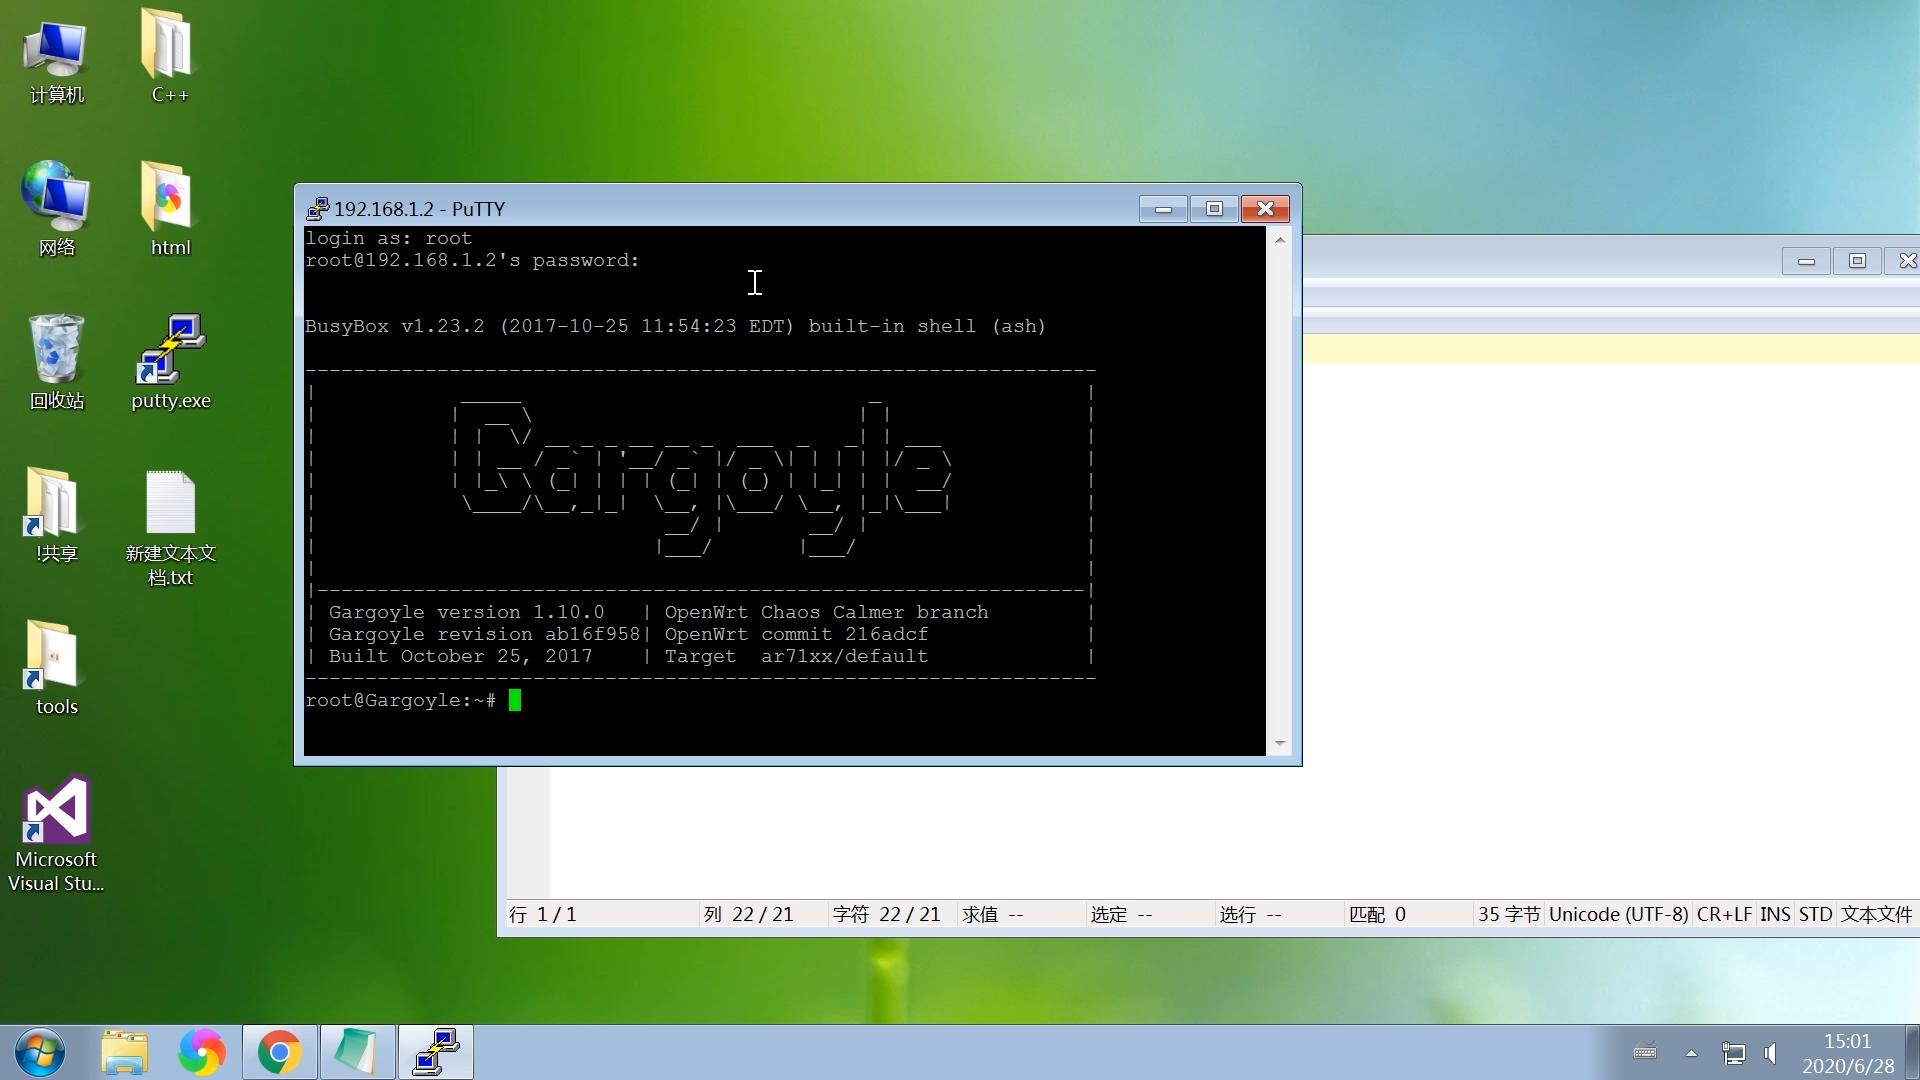Image resolution: width=1920 pixels, height=1080 pixels.
Task: Open the 新建文本文档.txt file
Action: (170, 504)
